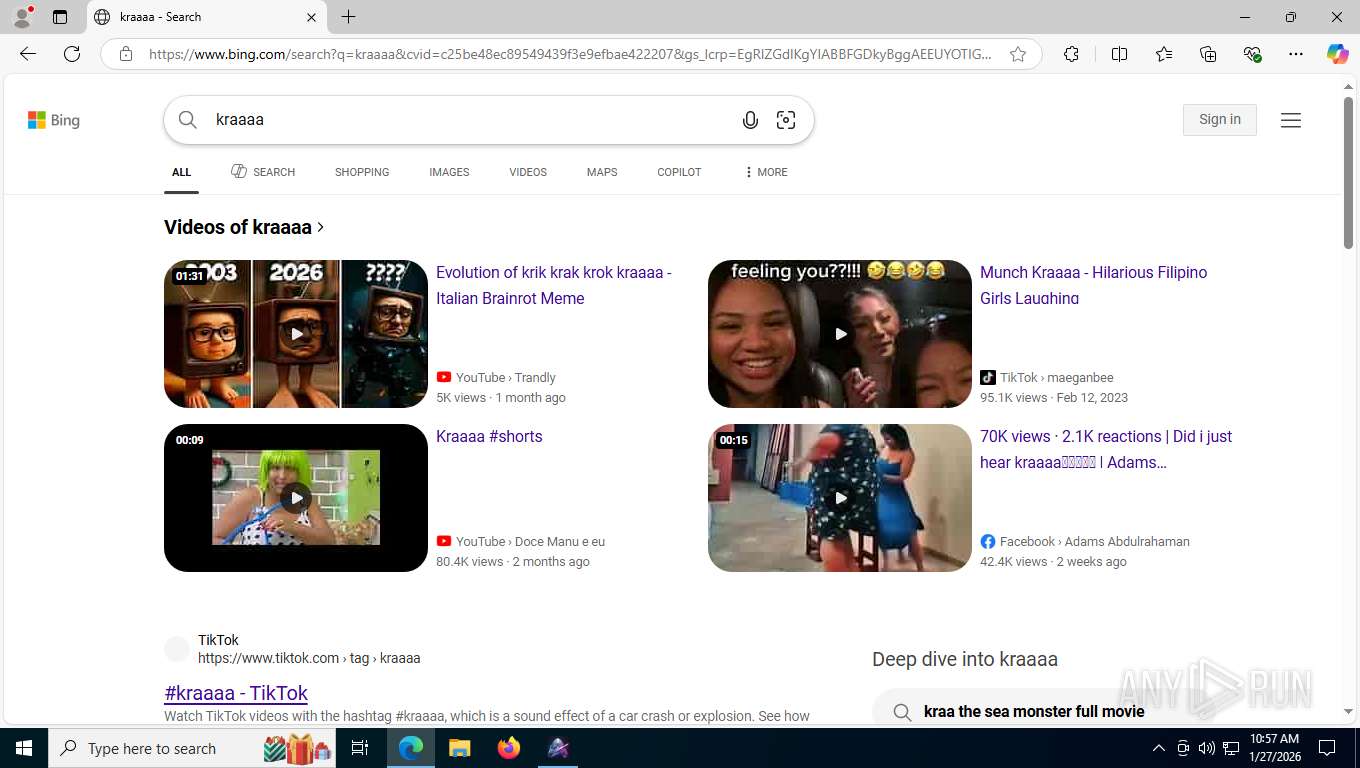Open visual search camera icon

coord(786,120)
